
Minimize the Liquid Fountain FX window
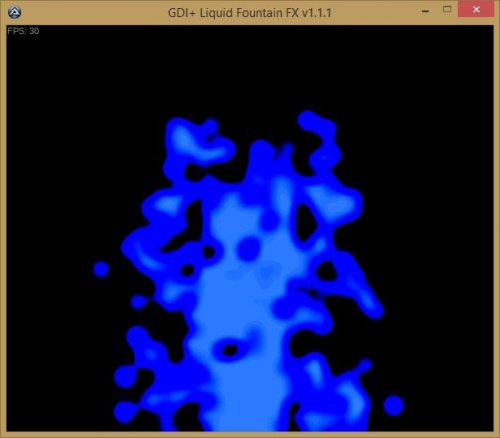coord(425,11)
